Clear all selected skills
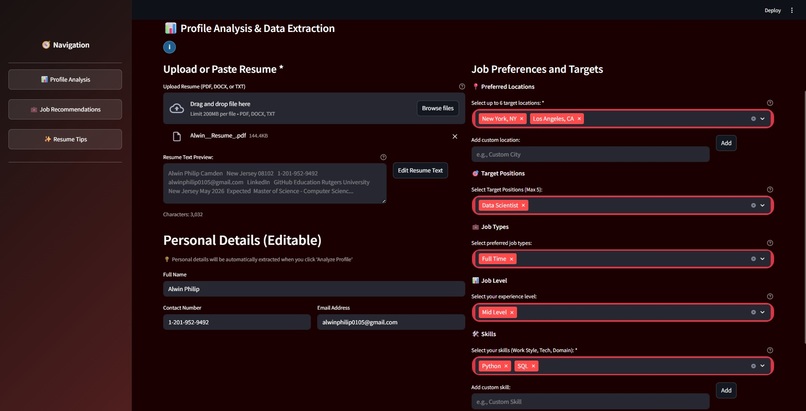The width and height of the screenshot is (806, 411). tap(753, 366)
